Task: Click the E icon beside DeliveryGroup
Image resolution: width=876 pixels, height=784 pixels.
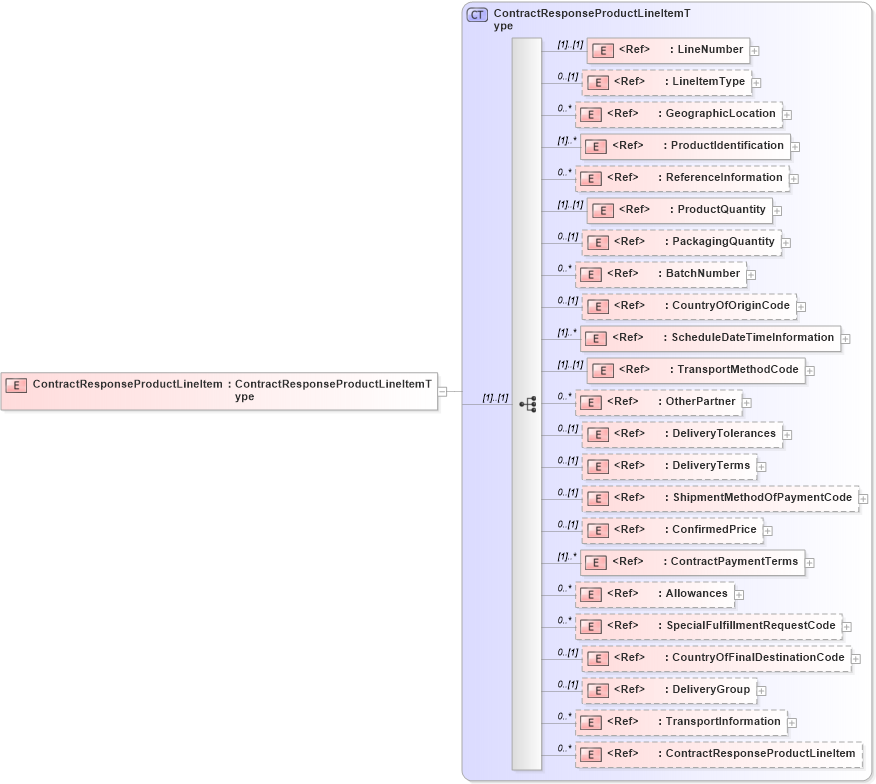Action: (597, 690)
